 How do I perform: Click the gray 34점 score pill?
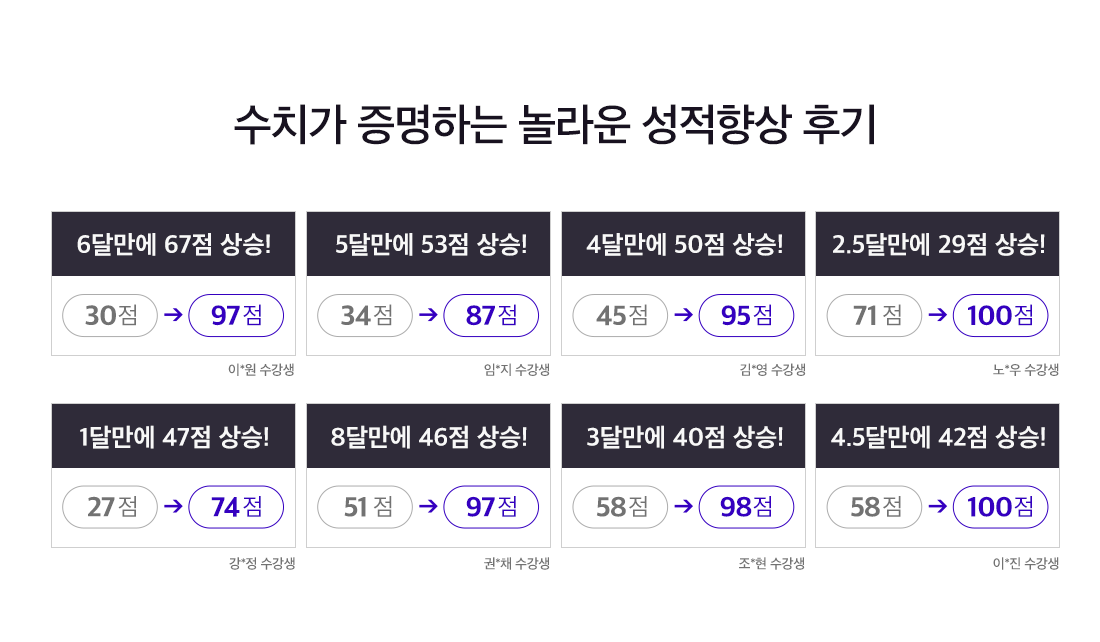[365, 315]
